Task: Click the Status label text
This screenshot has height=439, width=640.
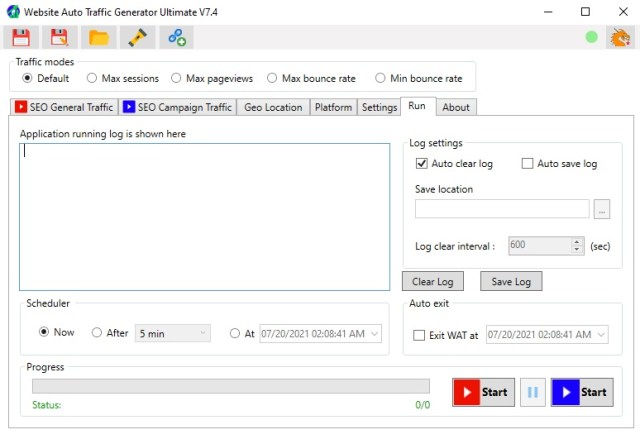Action: coord(47,405)
